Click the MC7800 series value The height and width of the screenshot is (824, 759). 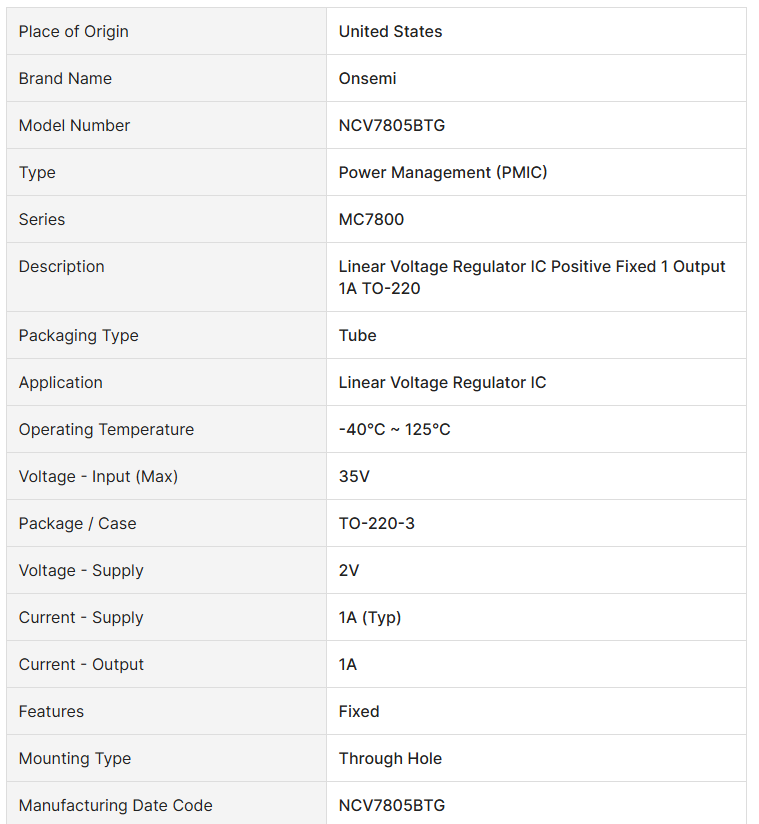coord(371,219)
